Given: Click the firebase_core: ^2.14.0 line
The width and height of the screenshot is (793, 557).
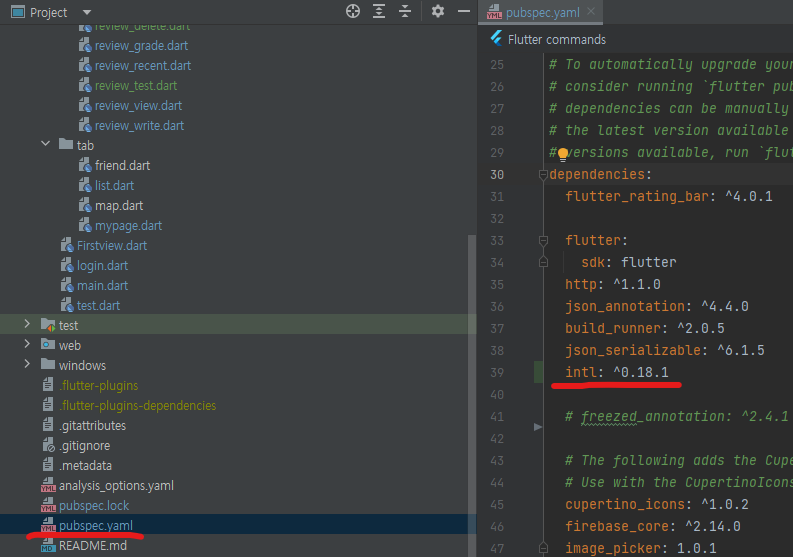Looking at the screenshot, I should pos(652,527).
